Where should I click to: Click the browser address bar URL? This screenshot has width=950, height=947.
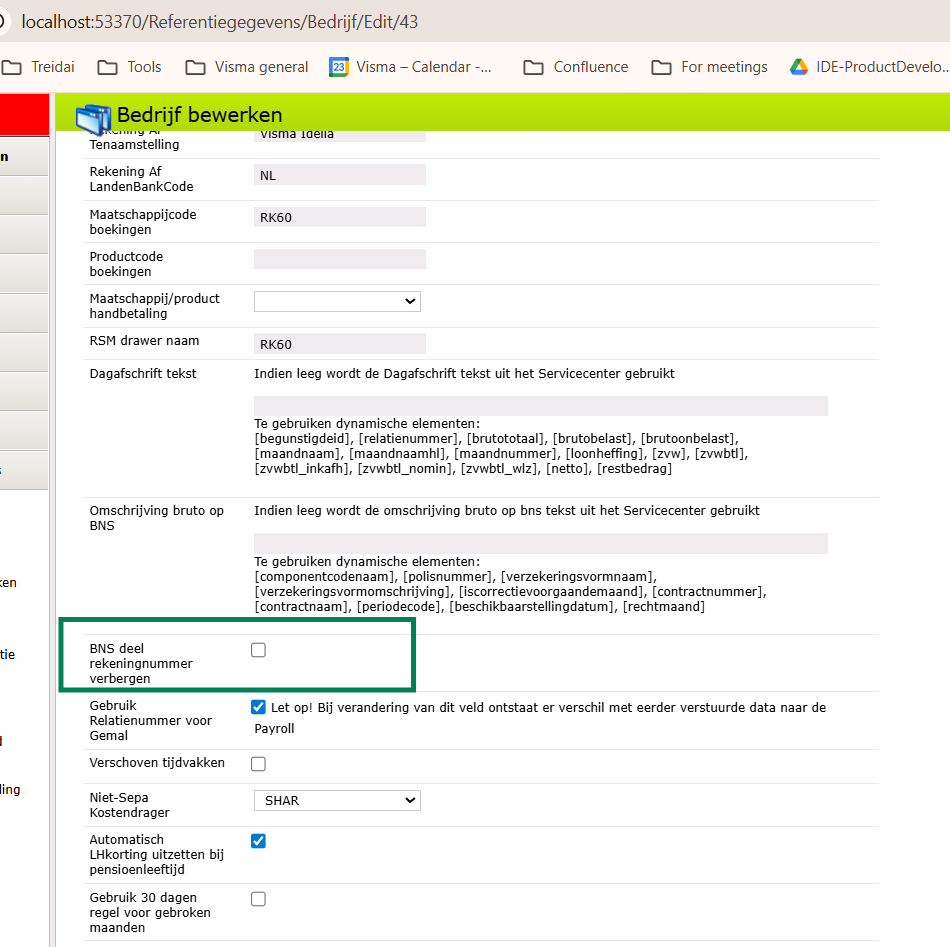pos(219,22)
